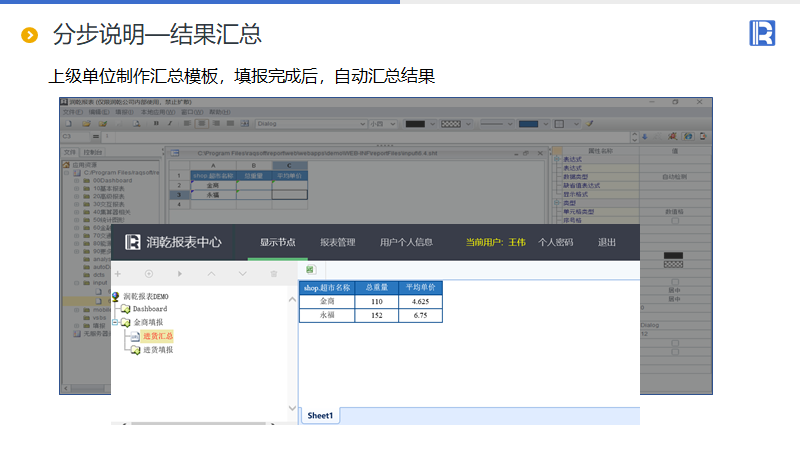
Task: Select the 进货填报 tree node
Action: (156, 350)
